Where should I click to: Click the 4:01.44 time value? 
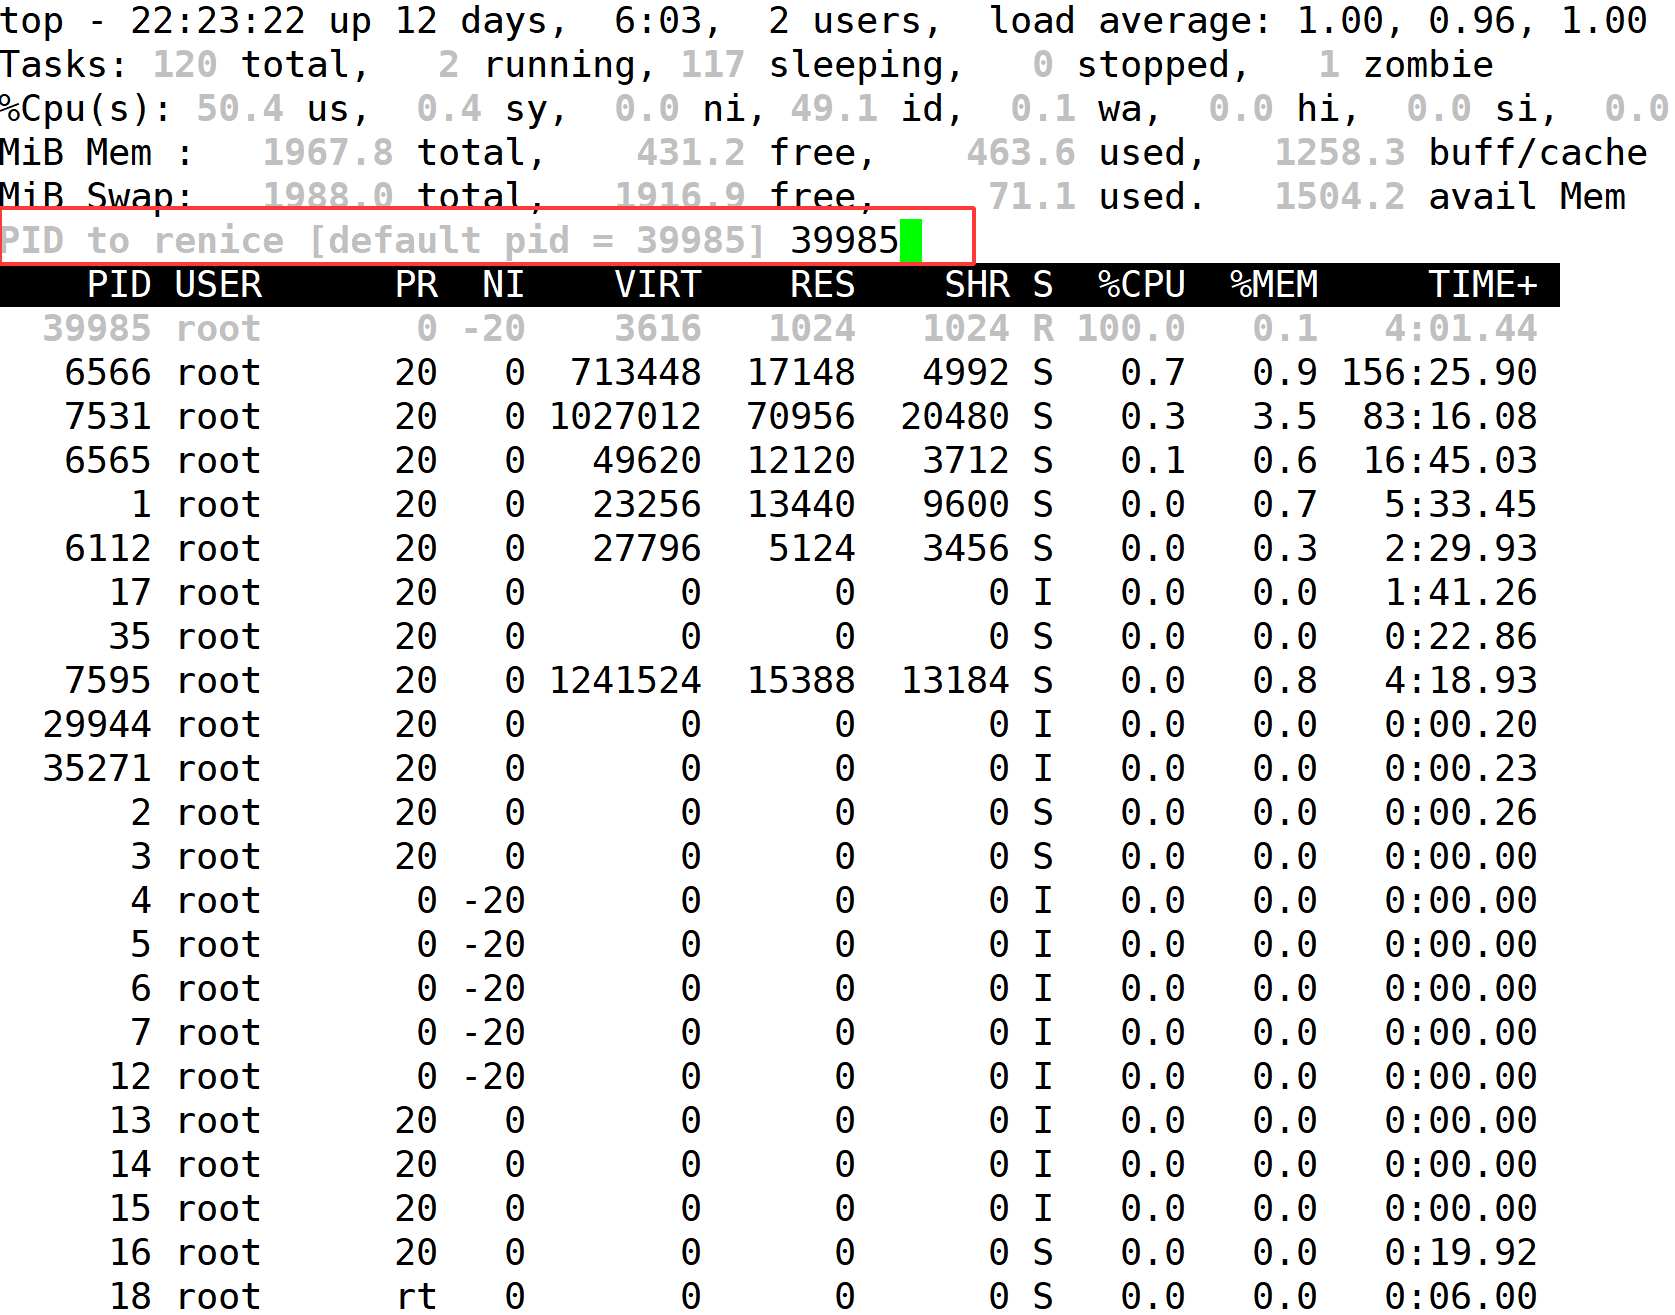pos(1460,329)
